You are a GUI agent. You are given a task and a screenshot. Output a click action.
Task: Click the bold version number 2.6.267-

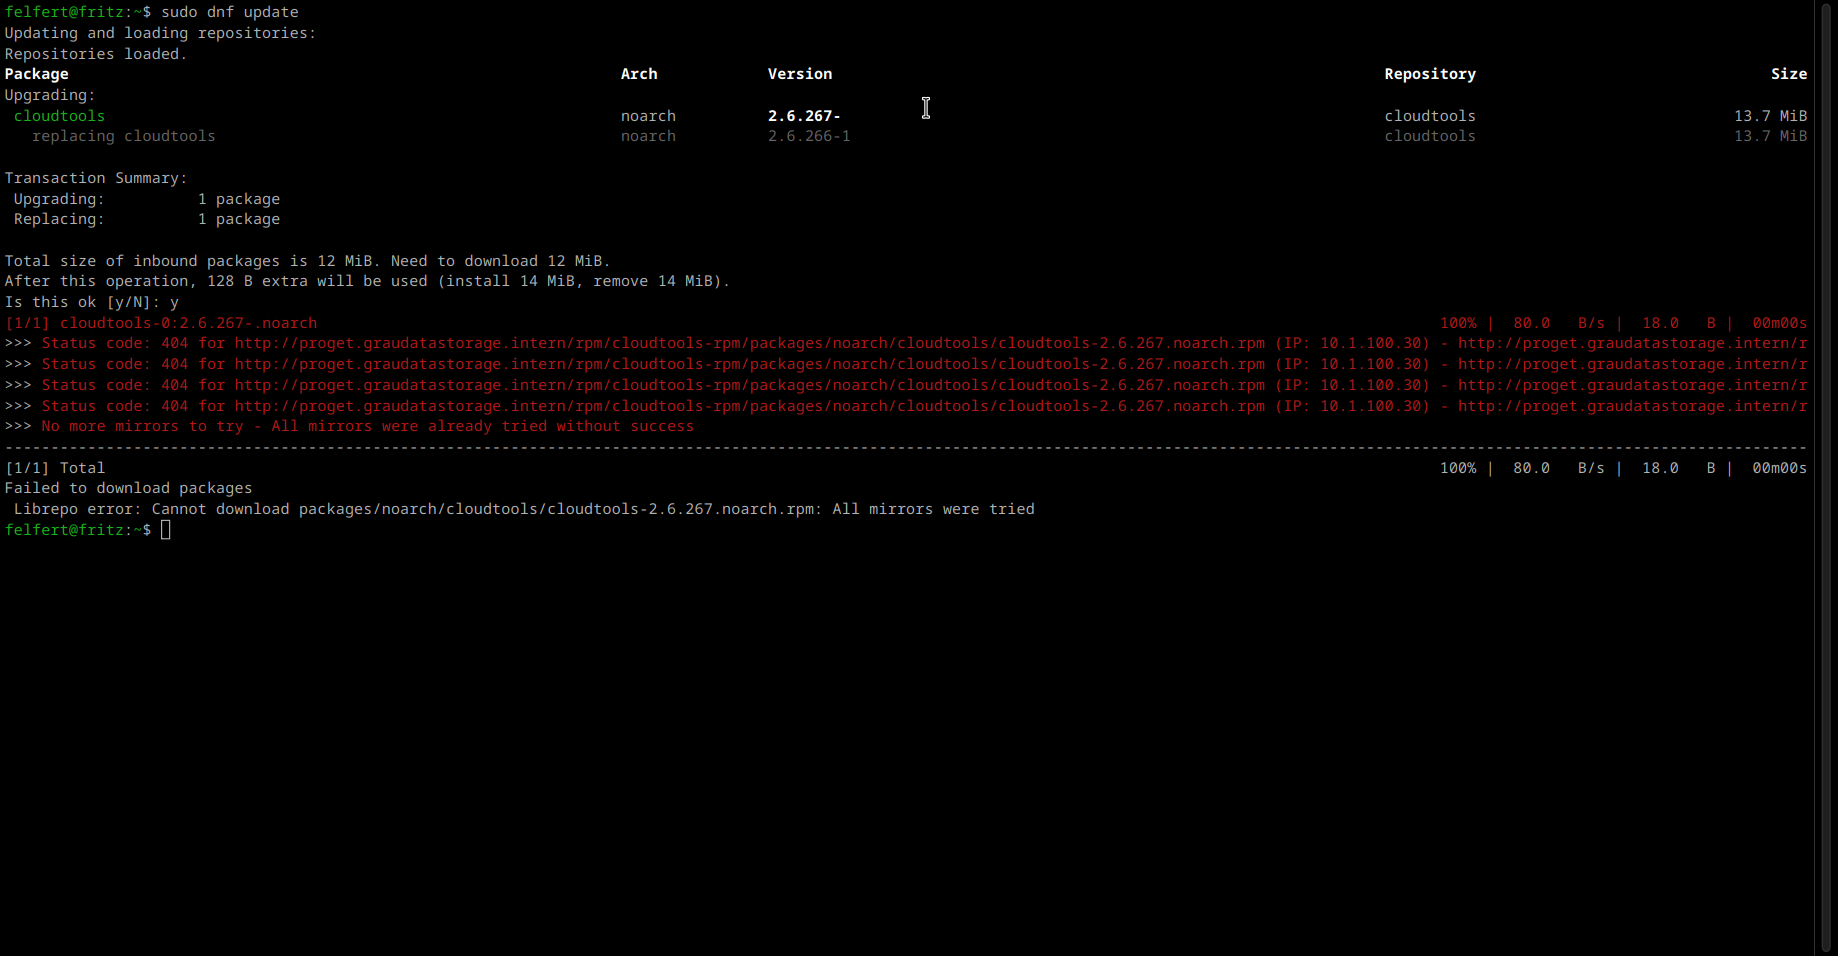(x=804, y=116)
